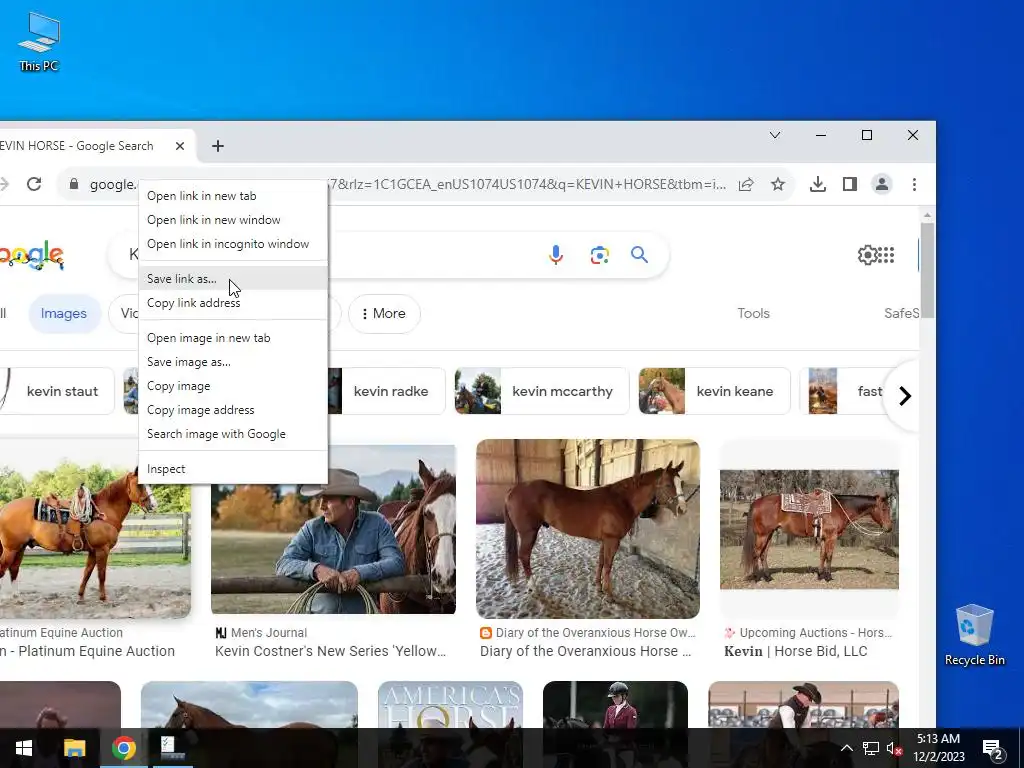
Task: Click the share page icon in address bar
Action: pyautogui.click(x=746, y=184)
